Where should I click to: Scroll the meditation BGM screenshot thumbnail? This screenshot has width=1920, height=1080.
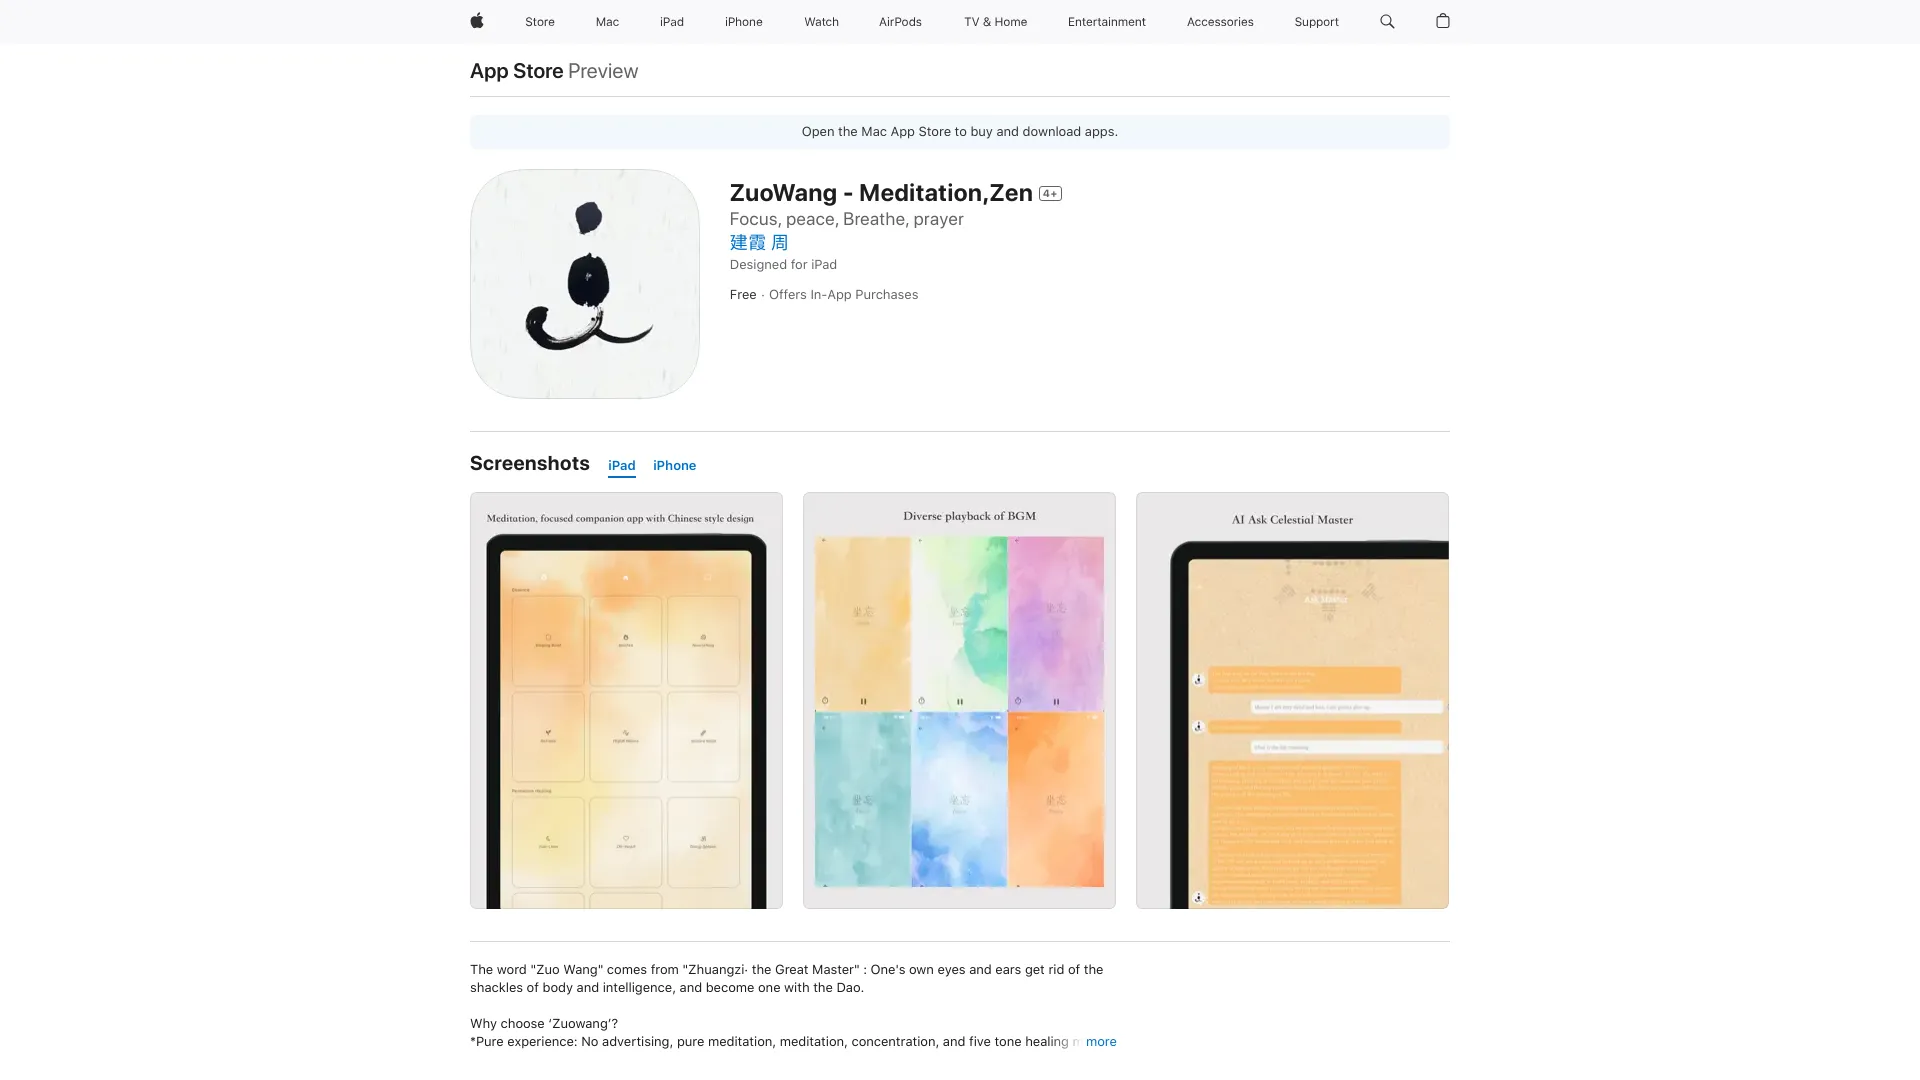tap(959, 699)
